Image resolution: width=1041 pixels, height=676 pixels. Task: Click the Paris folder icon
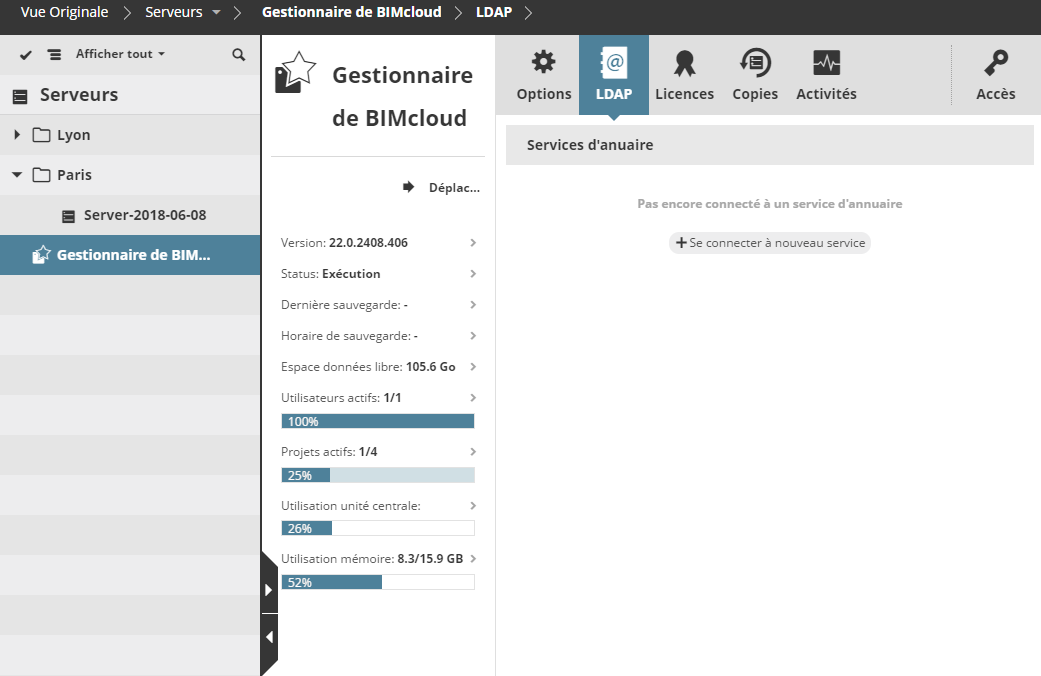[x=42, y=175]
